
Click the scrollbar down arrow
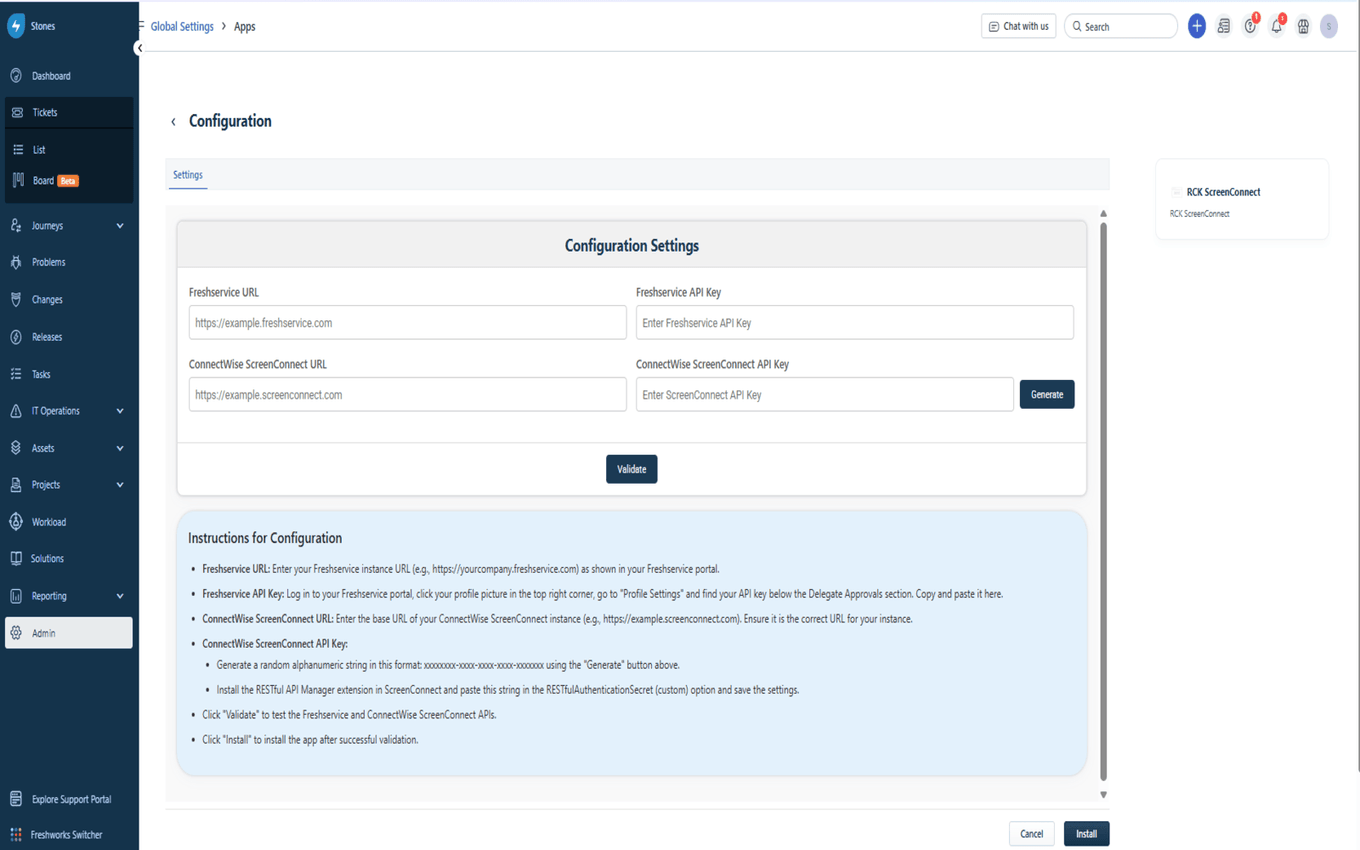point(1104,795)
